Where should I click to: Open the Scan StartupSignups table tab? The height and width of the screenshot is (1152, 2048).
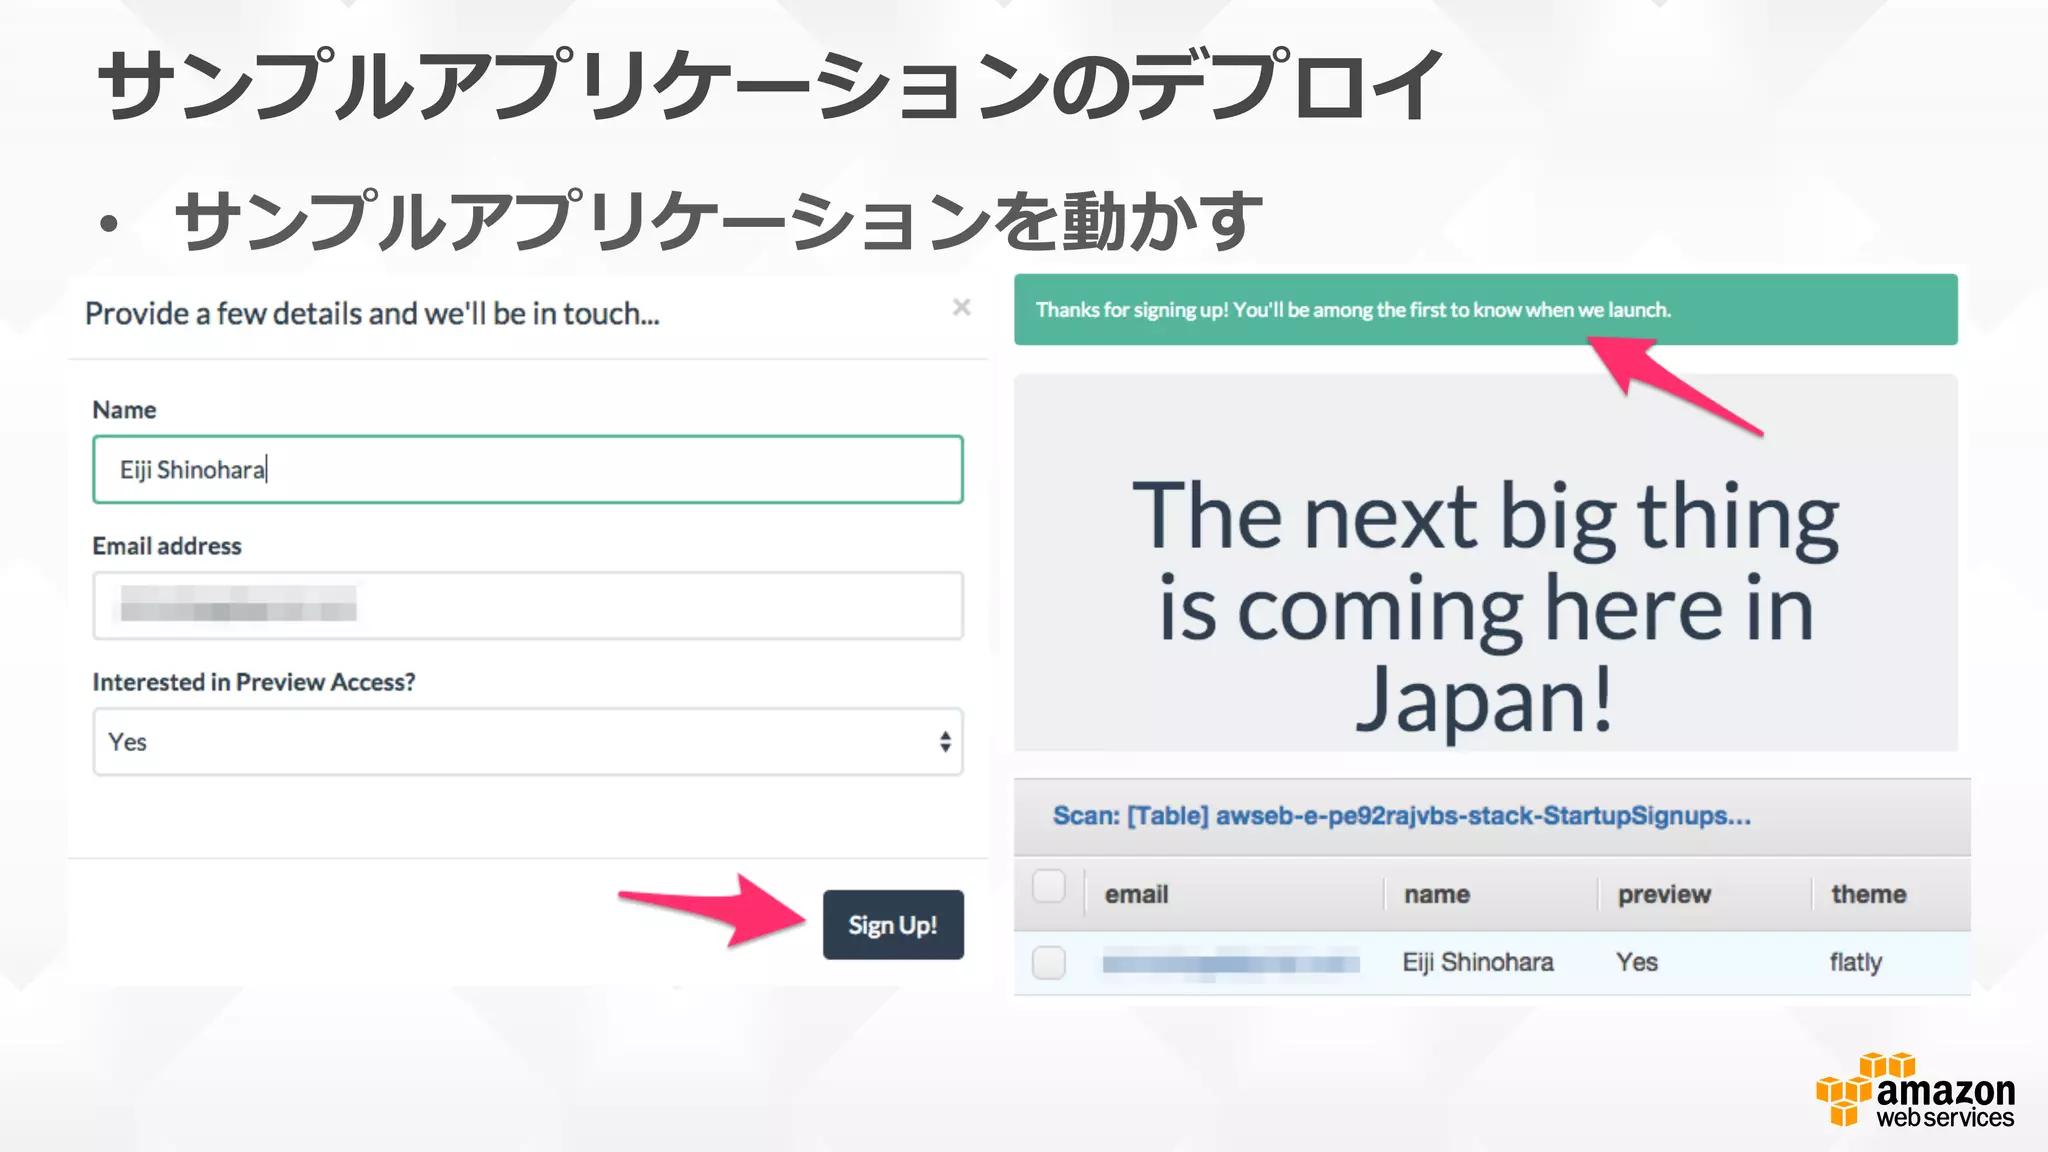point(1401,816)
